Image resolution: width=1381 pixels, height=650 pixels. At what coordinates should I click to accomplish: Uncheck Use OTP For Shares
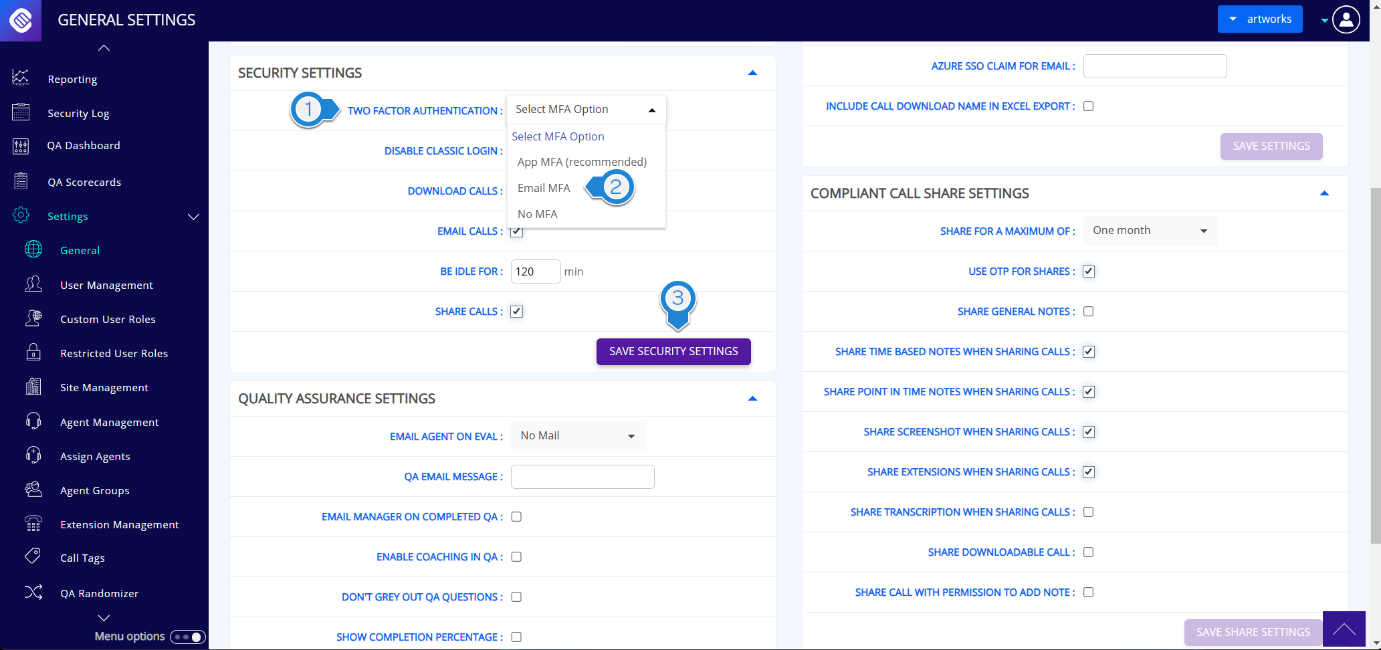click(1089, 271)
